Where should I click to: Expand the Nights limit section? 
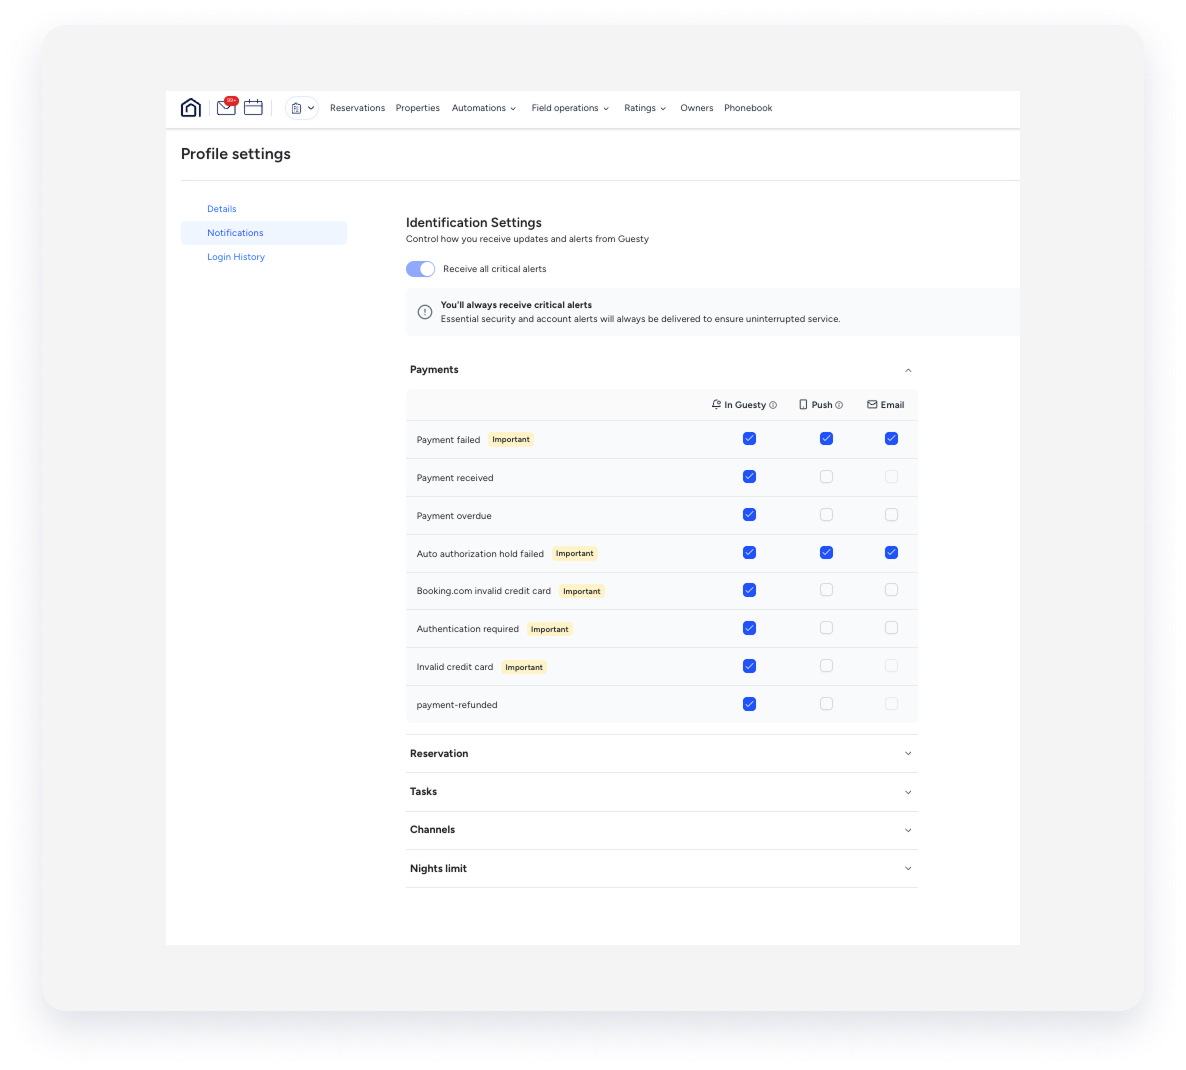click(908, 868)
